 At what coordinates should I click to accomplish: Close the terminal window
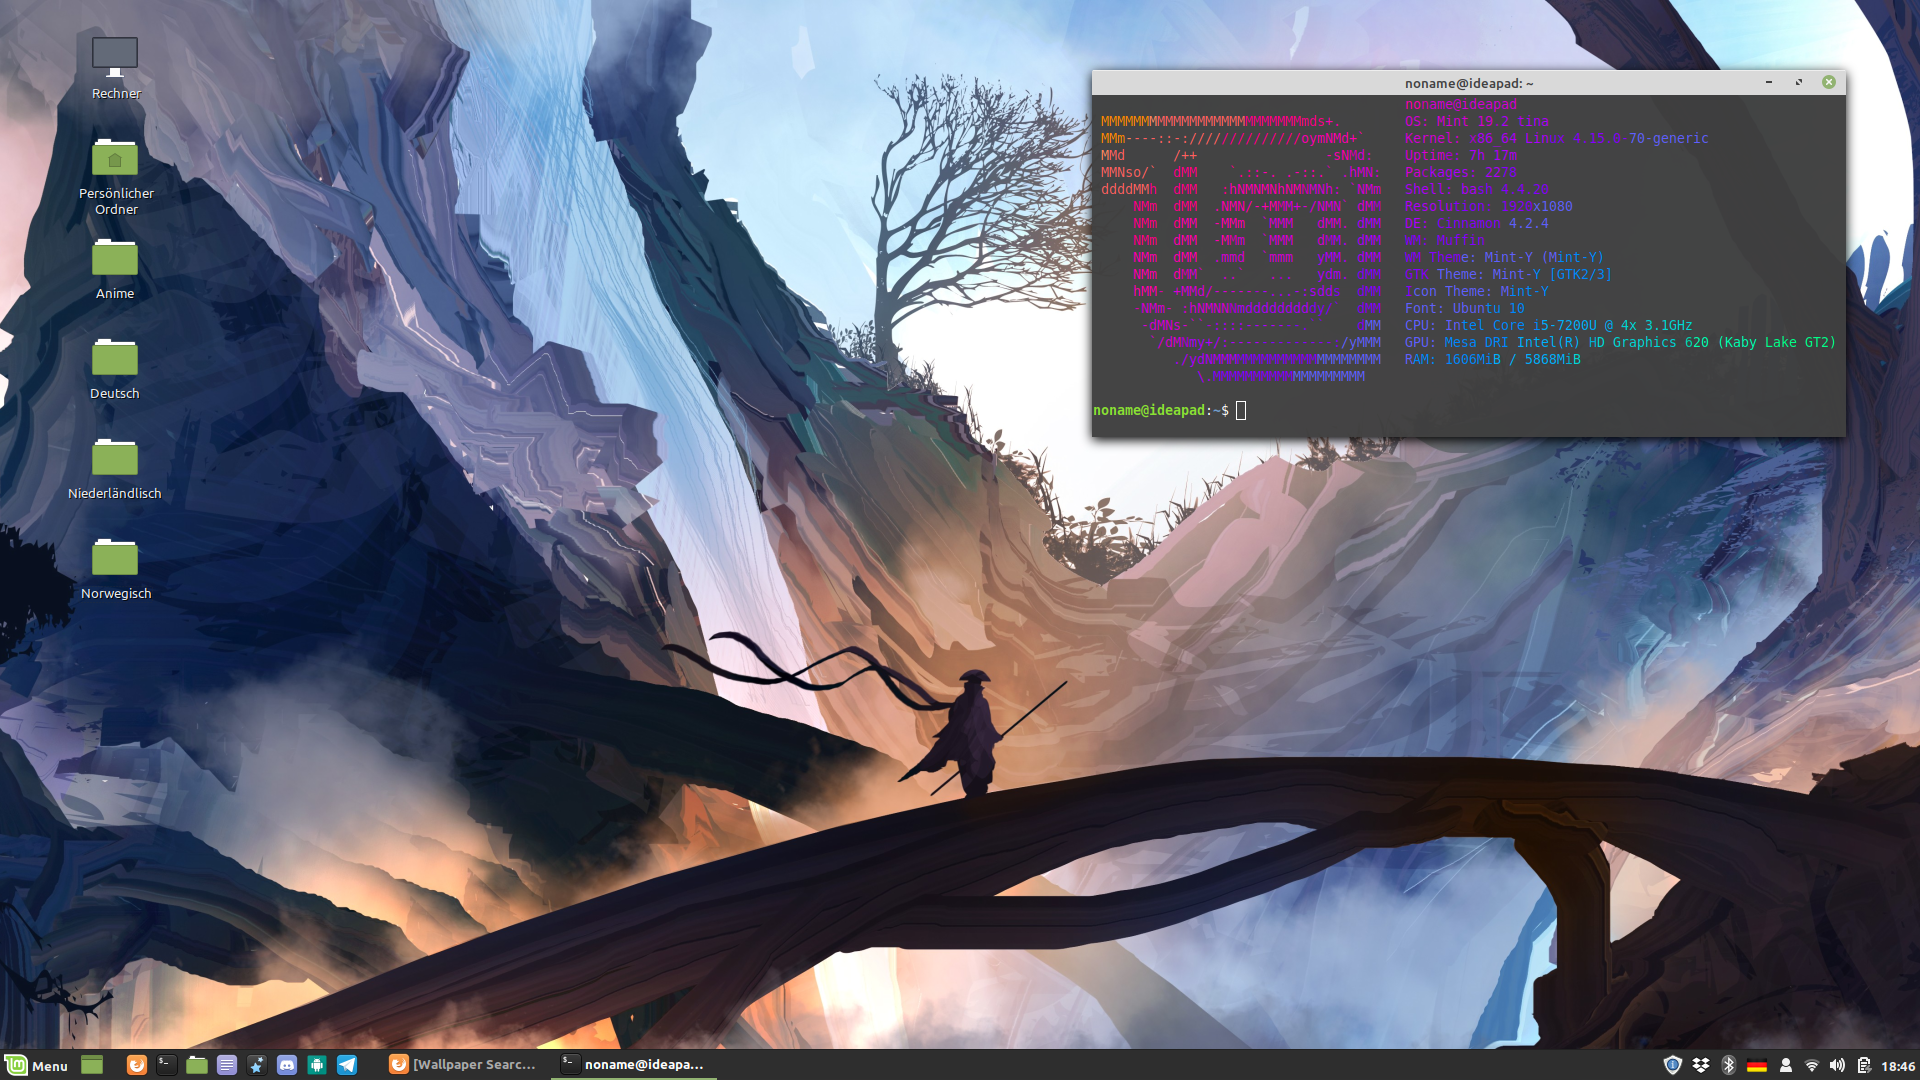(1829, 82)
